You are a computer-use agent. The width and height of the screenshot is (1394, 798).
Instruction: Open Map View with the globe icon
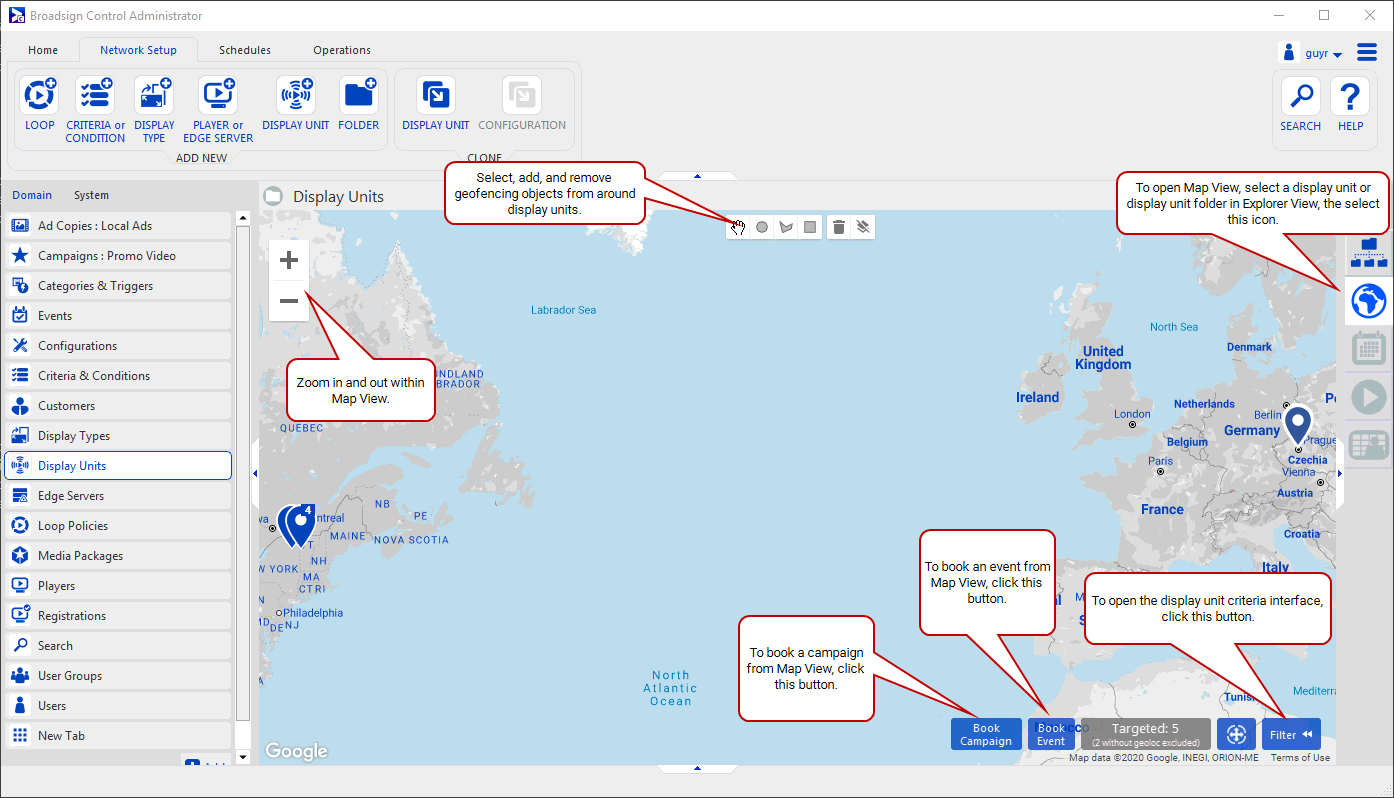click(1368, 300)
